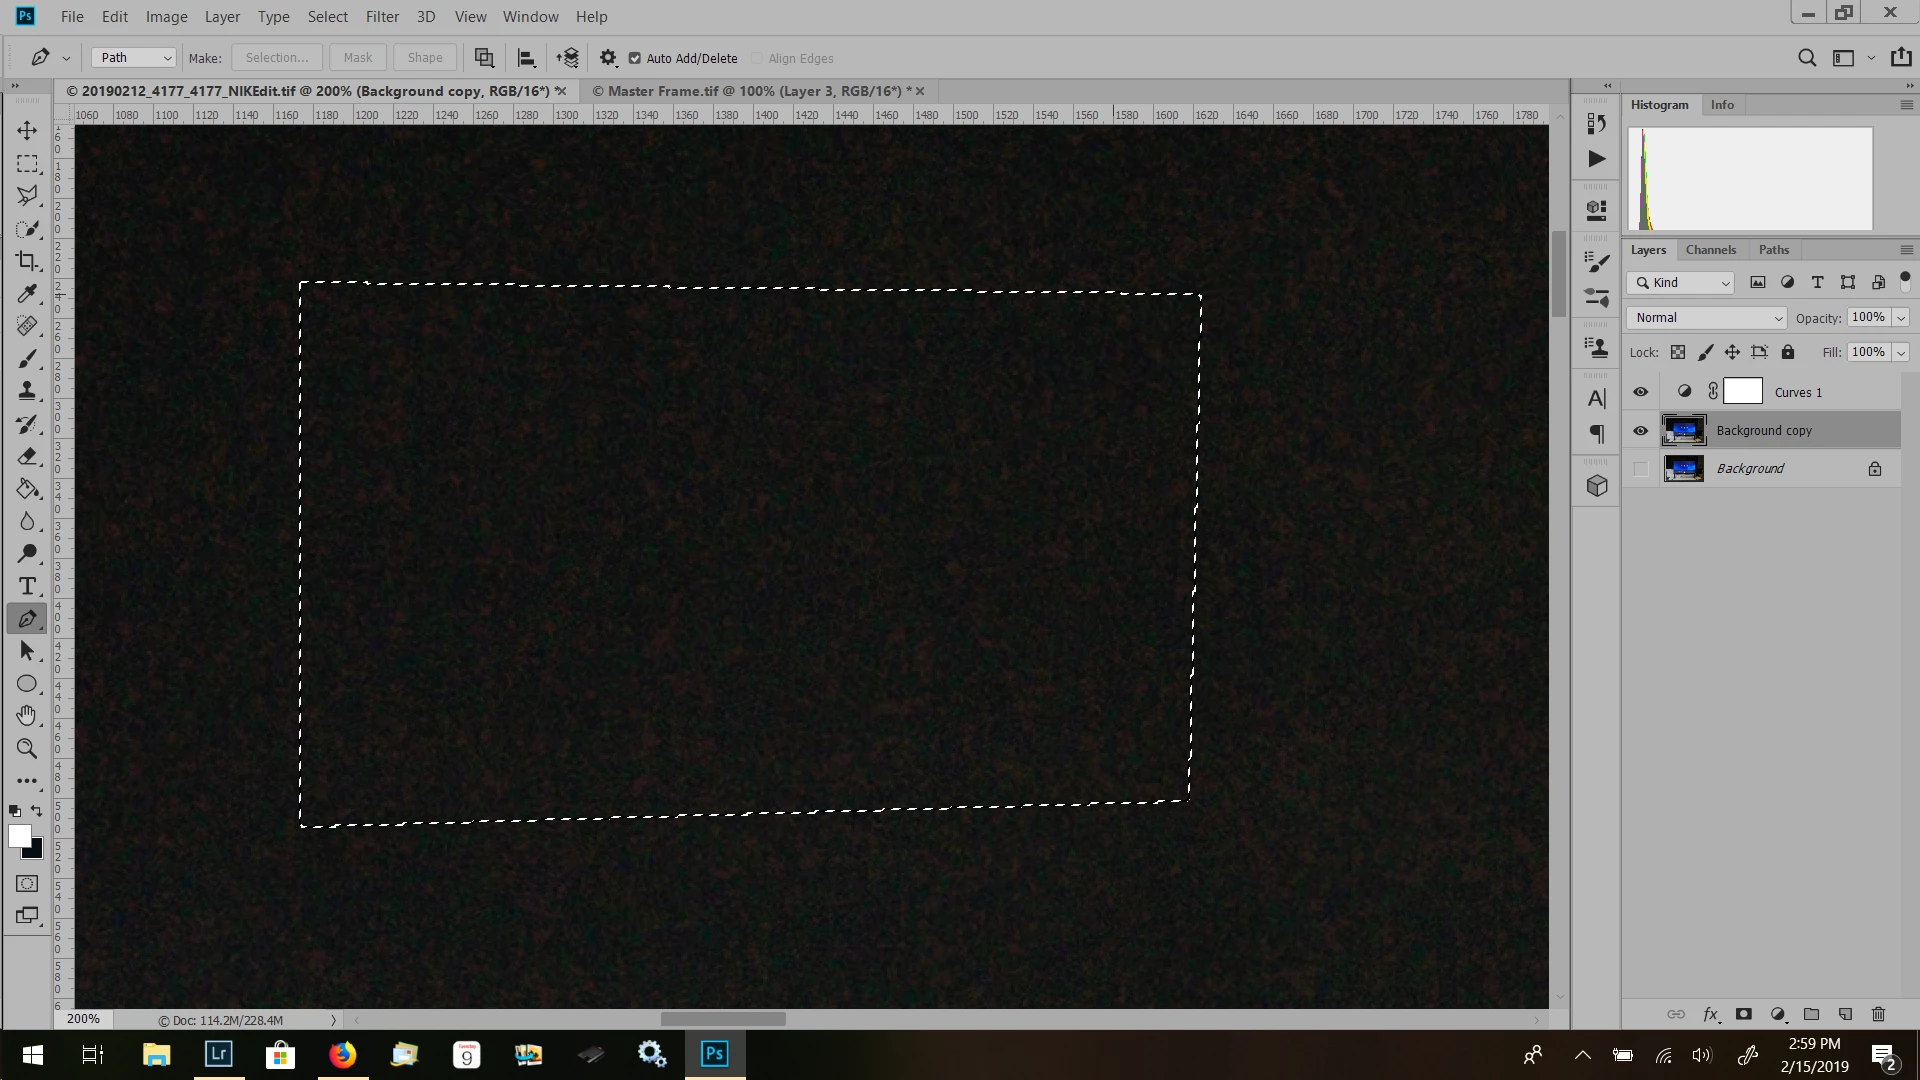Open Lightroom from the taskbar
1920x1080 pixels.
click(218, 1054)
